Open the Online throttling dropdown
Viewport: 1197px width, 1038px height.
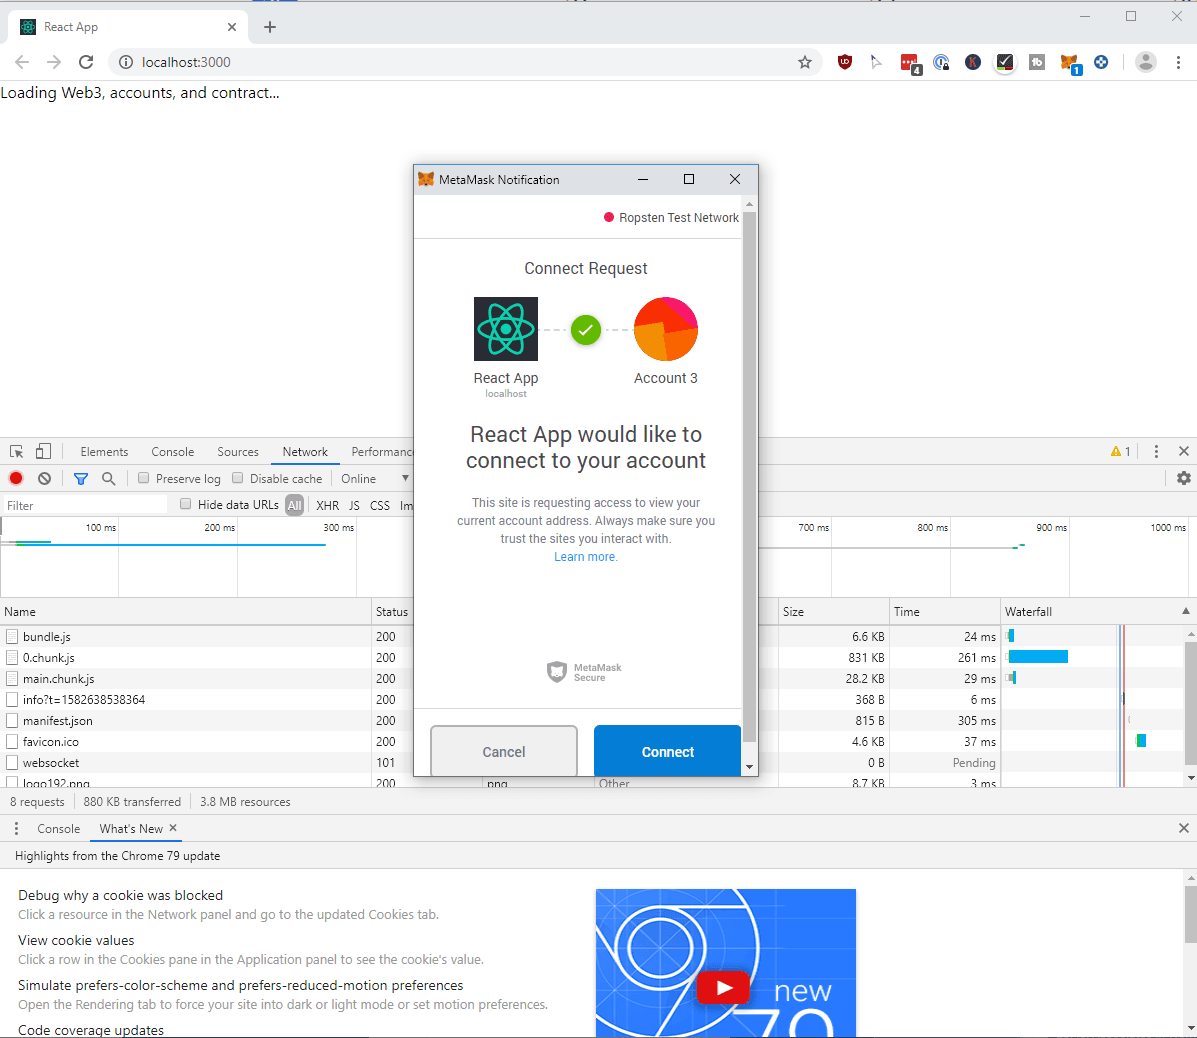point(375,479)
